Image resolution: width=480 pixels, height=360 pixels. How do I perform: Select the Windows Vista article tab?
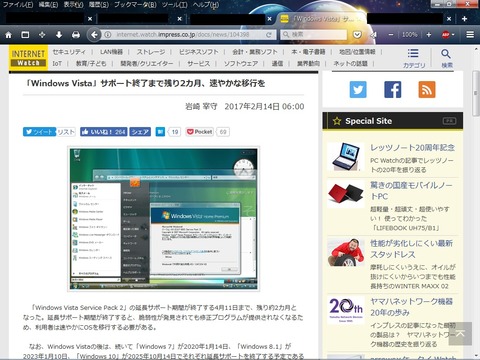[321, 19]
